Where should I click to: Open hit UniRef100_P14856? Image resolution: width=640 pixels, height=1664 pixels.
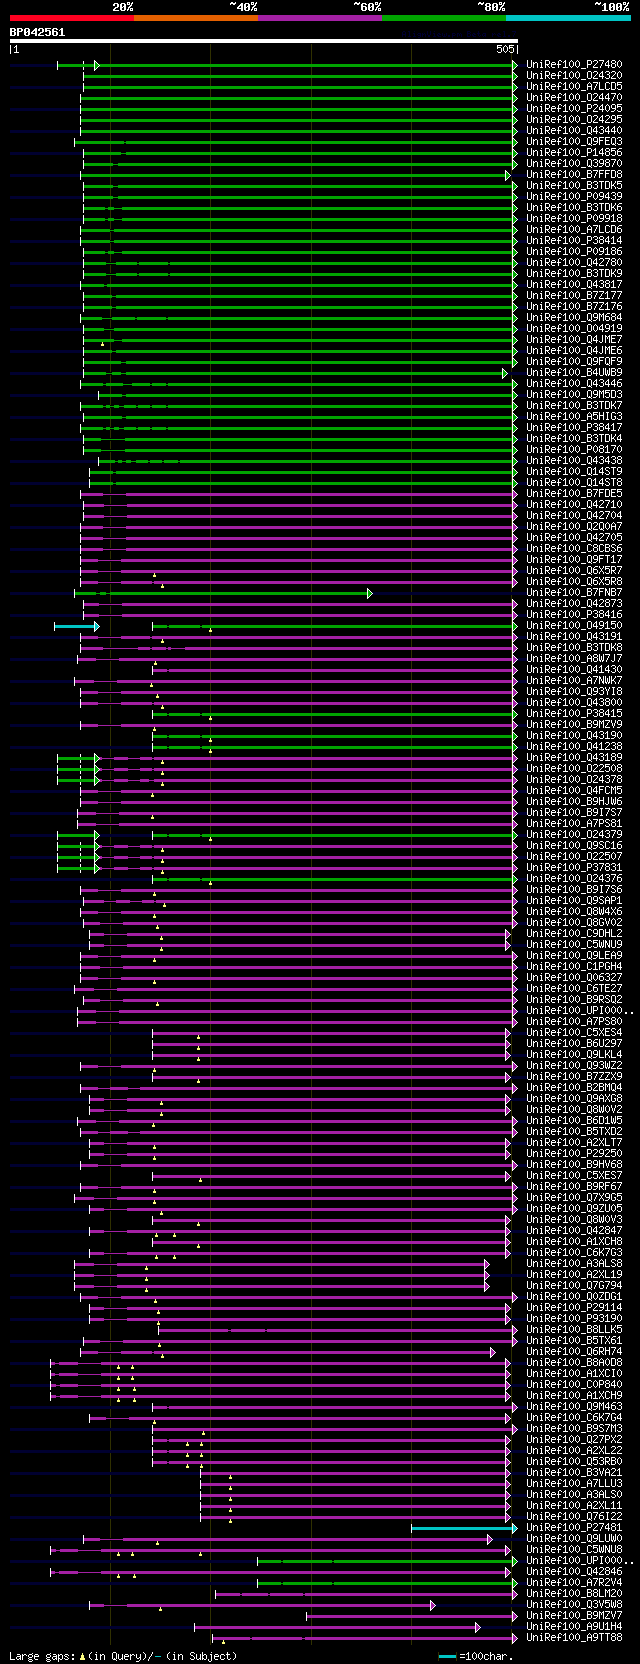pos(574,153)
